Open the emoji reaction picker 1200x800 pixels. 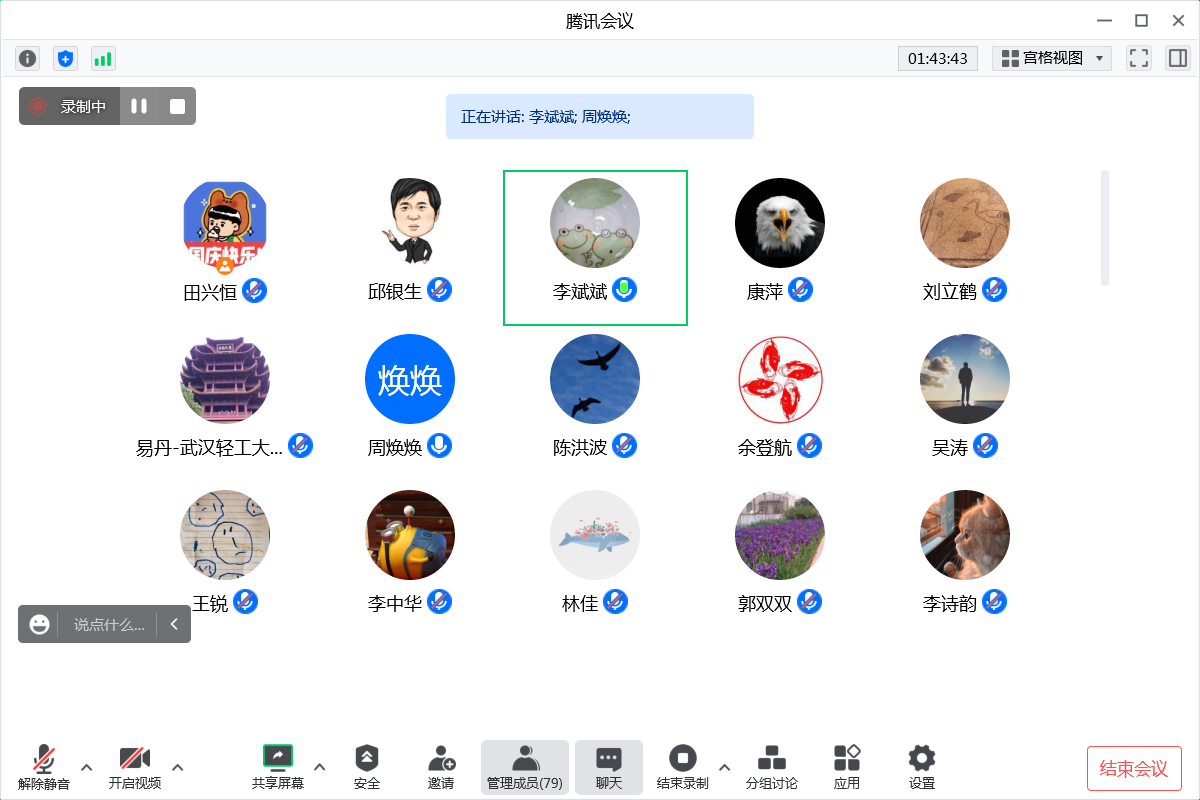click(x=40, y=624)
